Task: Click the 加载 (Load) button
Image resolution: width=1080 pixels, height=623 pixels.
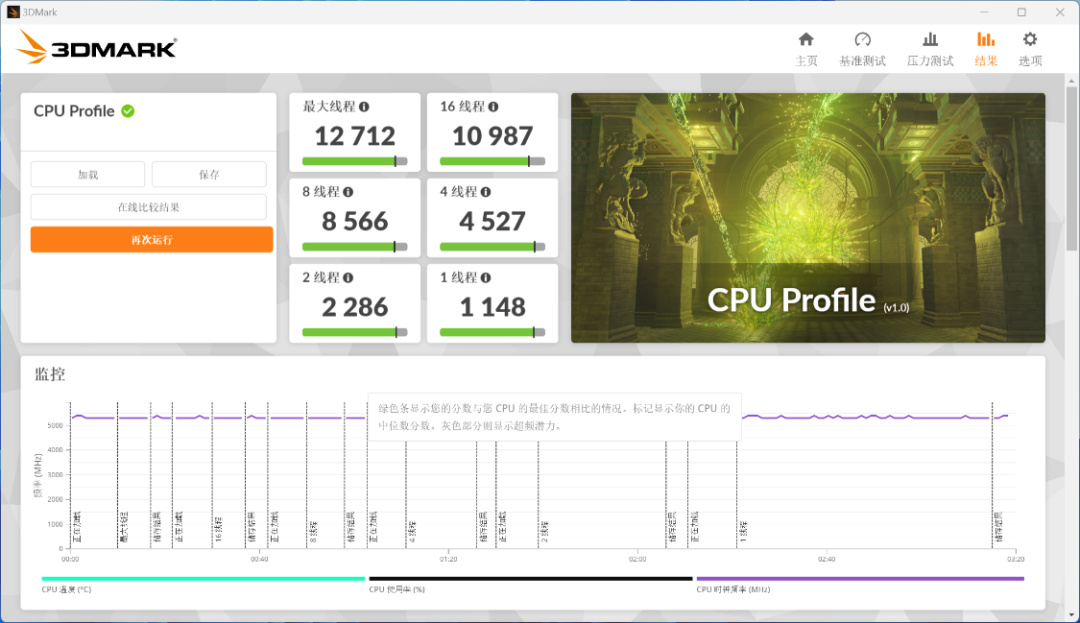Action: click(87, 174)
